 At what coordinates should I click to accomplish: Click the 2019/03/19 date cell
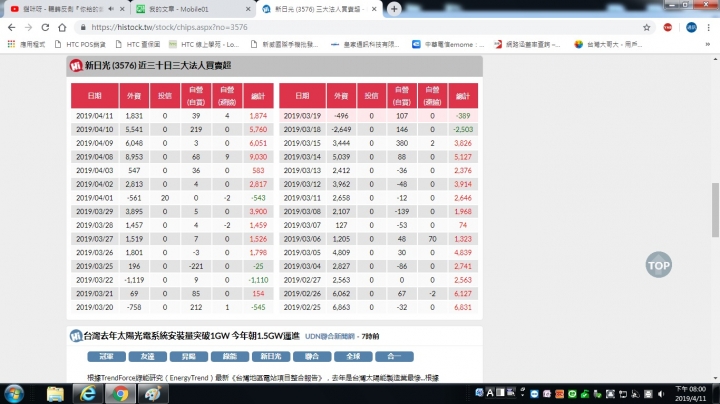[x=302, y=116]
